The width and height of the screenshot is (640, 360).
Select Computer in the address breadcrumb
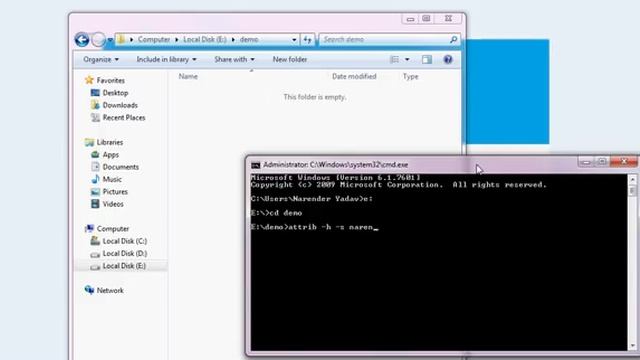154,39
